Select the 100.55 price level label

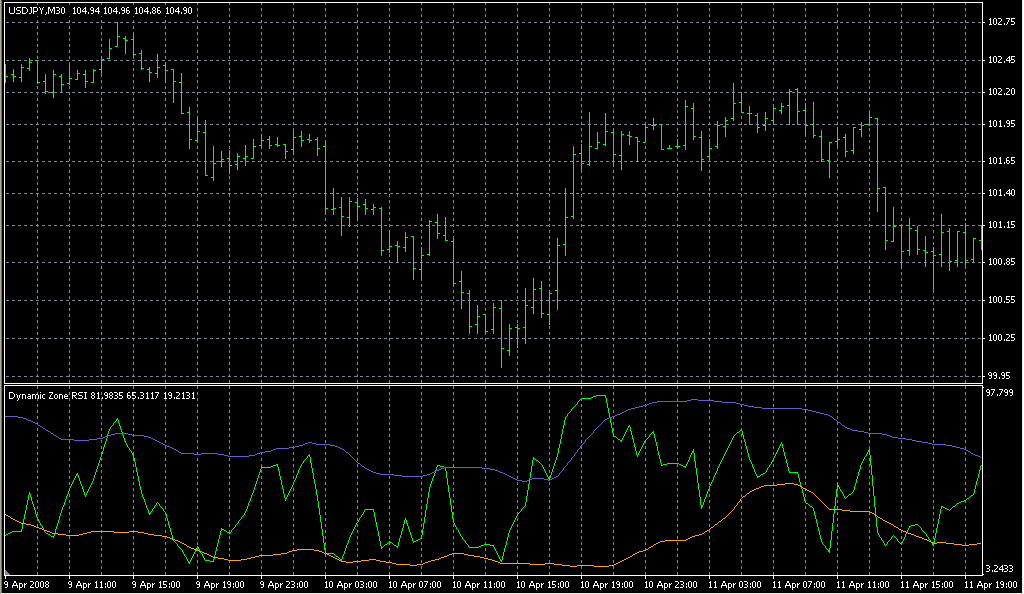coord(1000,300)
